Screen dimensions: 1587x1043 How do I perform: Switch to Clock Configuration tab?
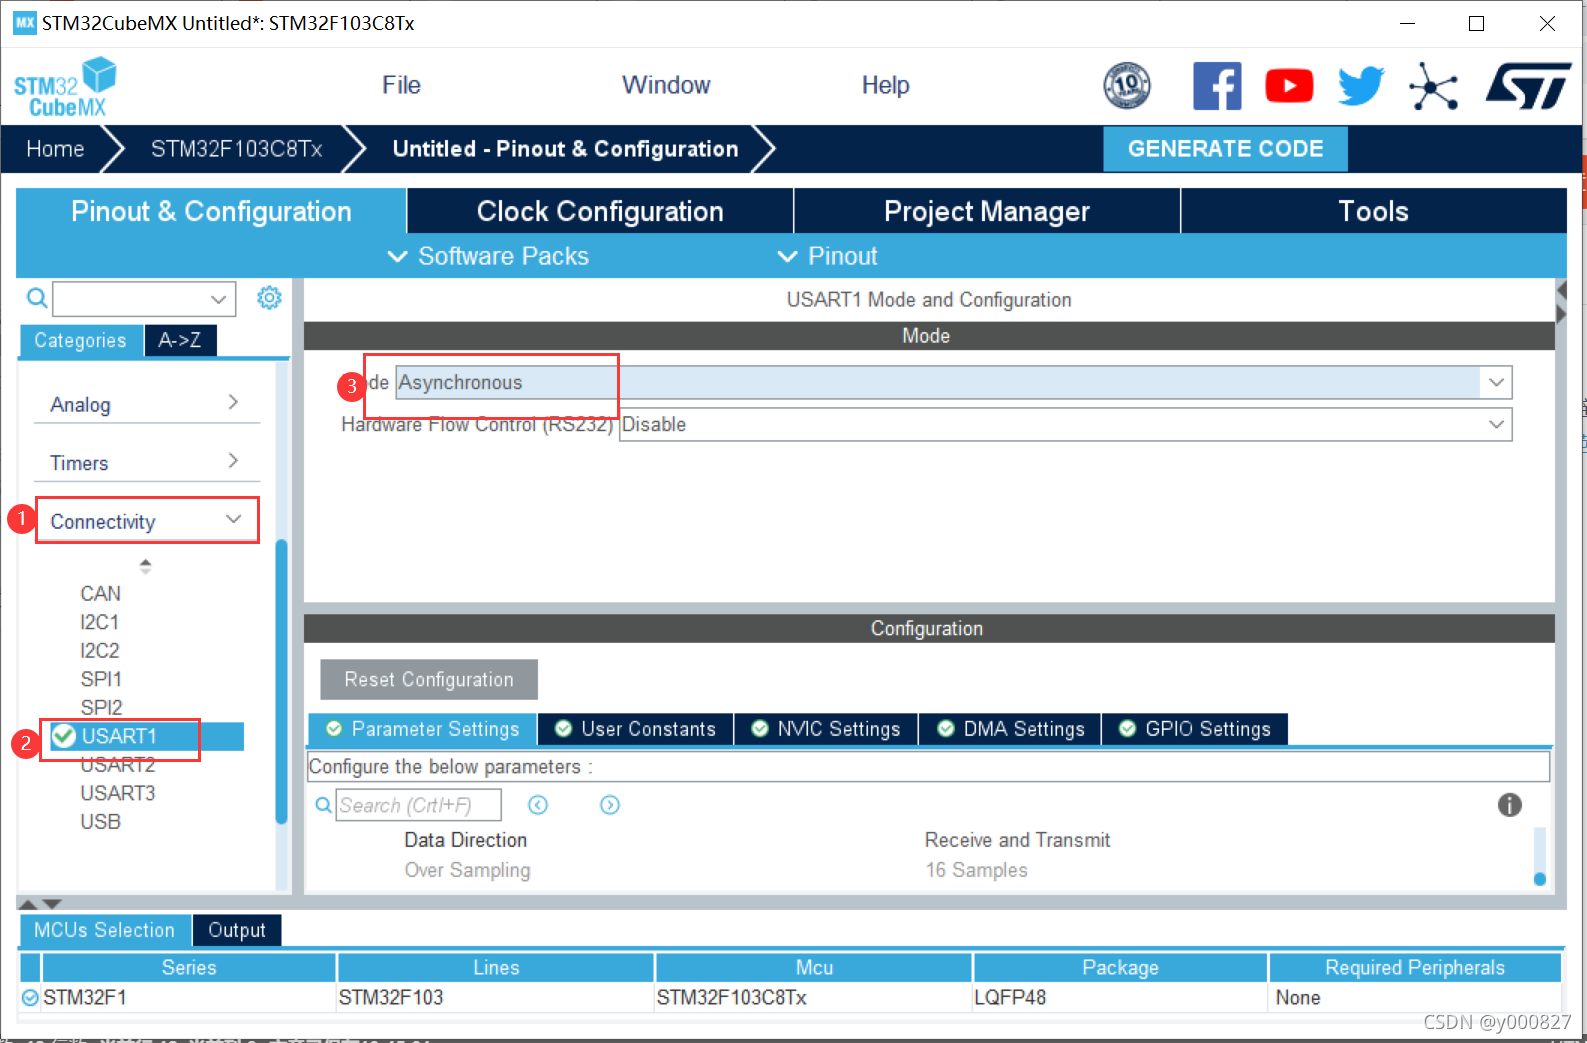(600, 211)
